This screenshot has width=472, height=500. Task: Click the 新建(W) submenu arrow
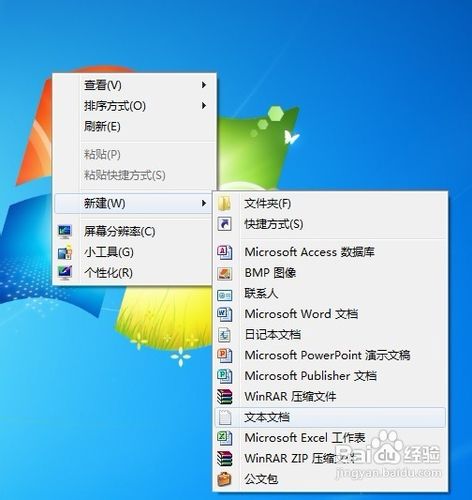tap(204, 203)
